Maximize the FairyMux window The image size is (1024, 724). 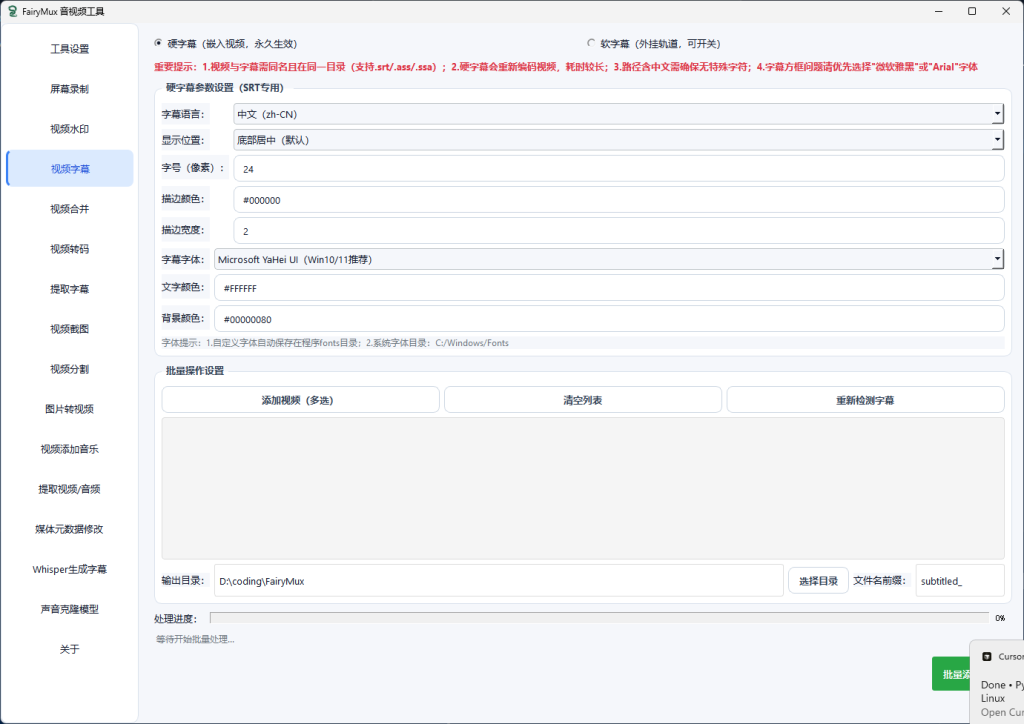972,11
